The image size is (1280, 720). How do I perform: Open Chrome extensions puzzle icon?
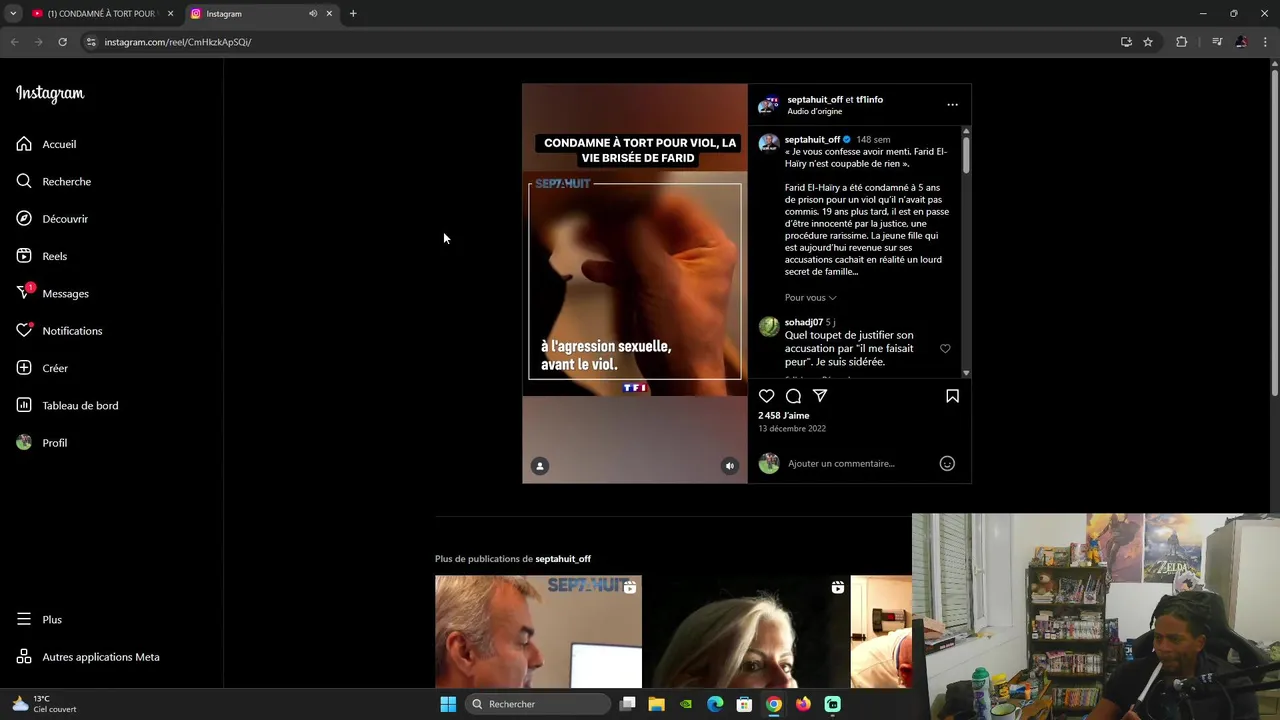tap(1182, 42)
